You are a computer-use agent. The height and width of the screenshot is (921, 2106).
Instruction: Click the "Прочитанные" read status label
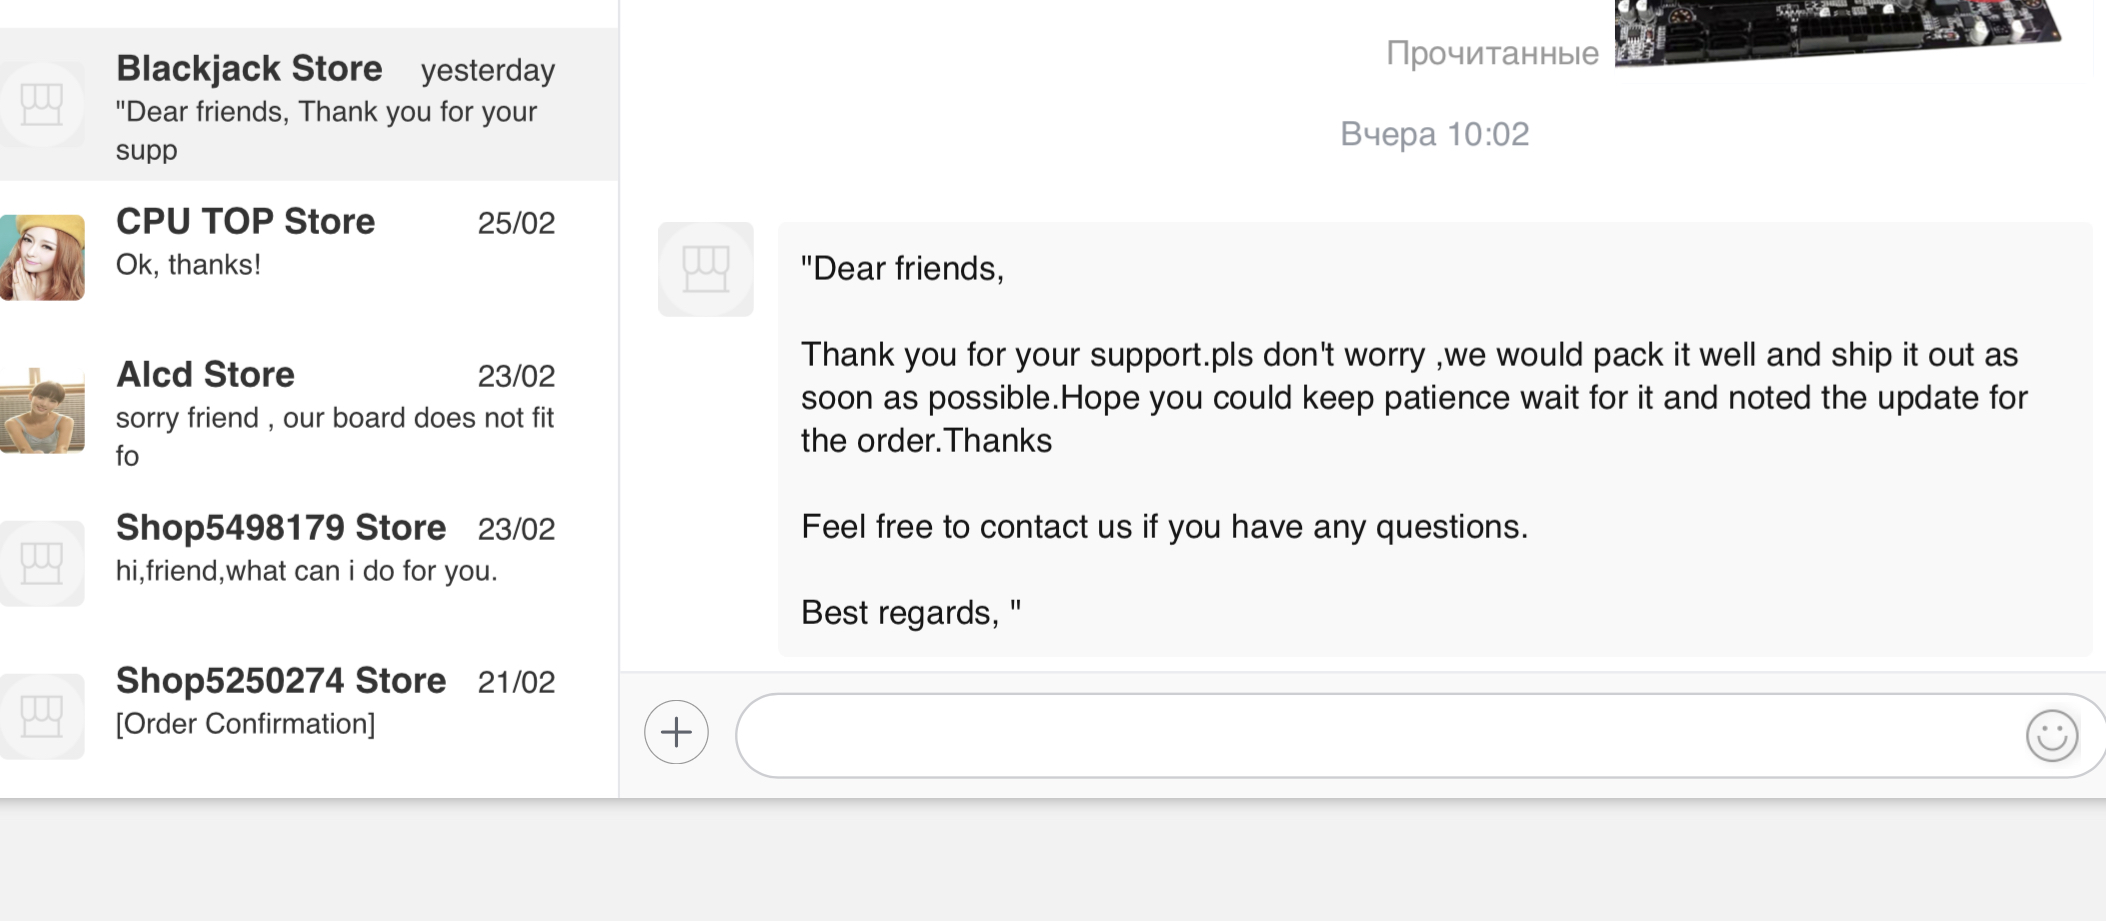(1492, 53)
